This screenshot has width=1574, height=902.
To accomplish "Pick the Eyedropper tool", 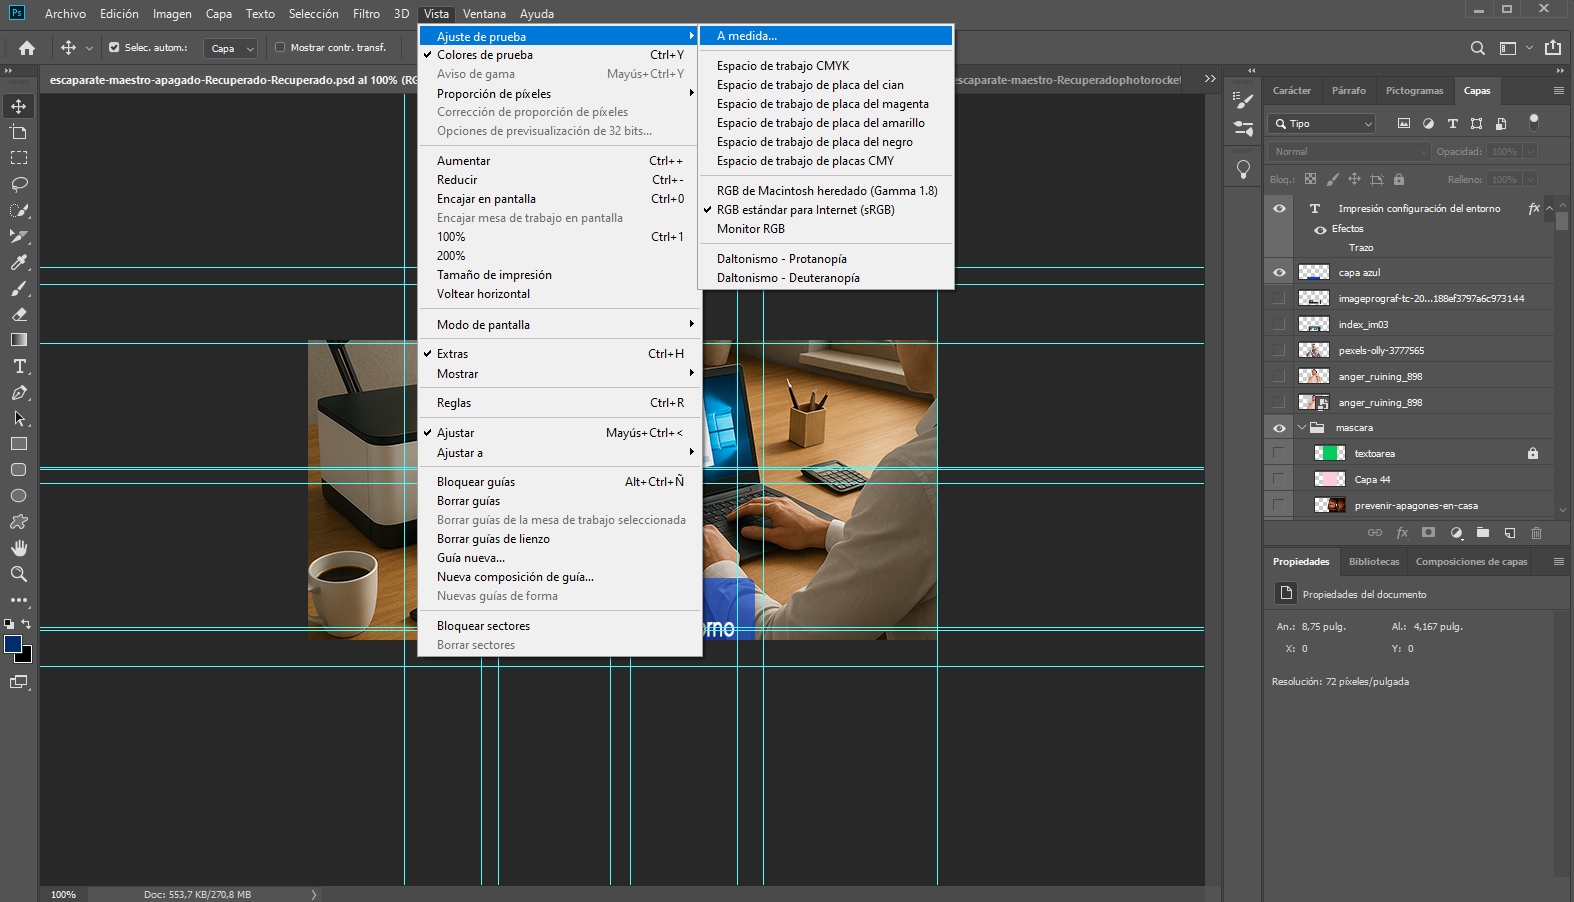I will click(19, 262).
